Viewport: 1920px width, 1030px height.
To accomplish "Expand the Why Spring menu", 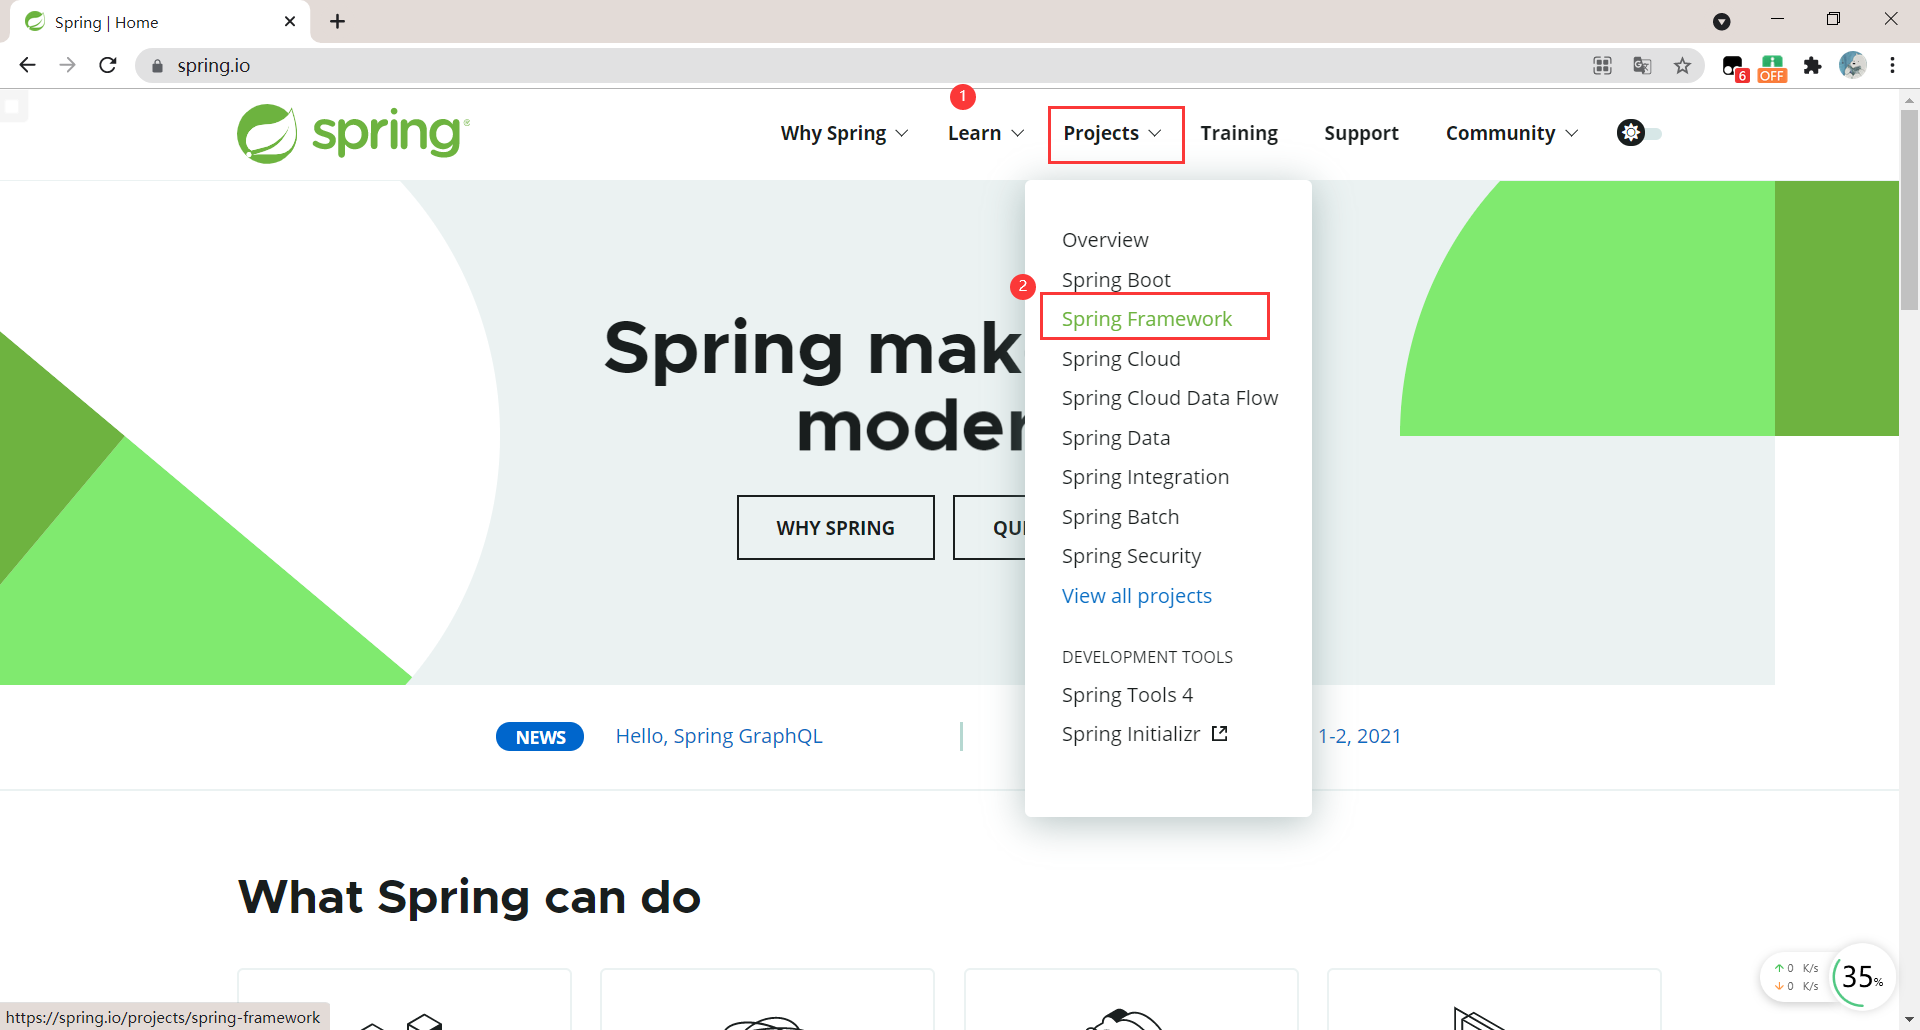I will (844, 133).
